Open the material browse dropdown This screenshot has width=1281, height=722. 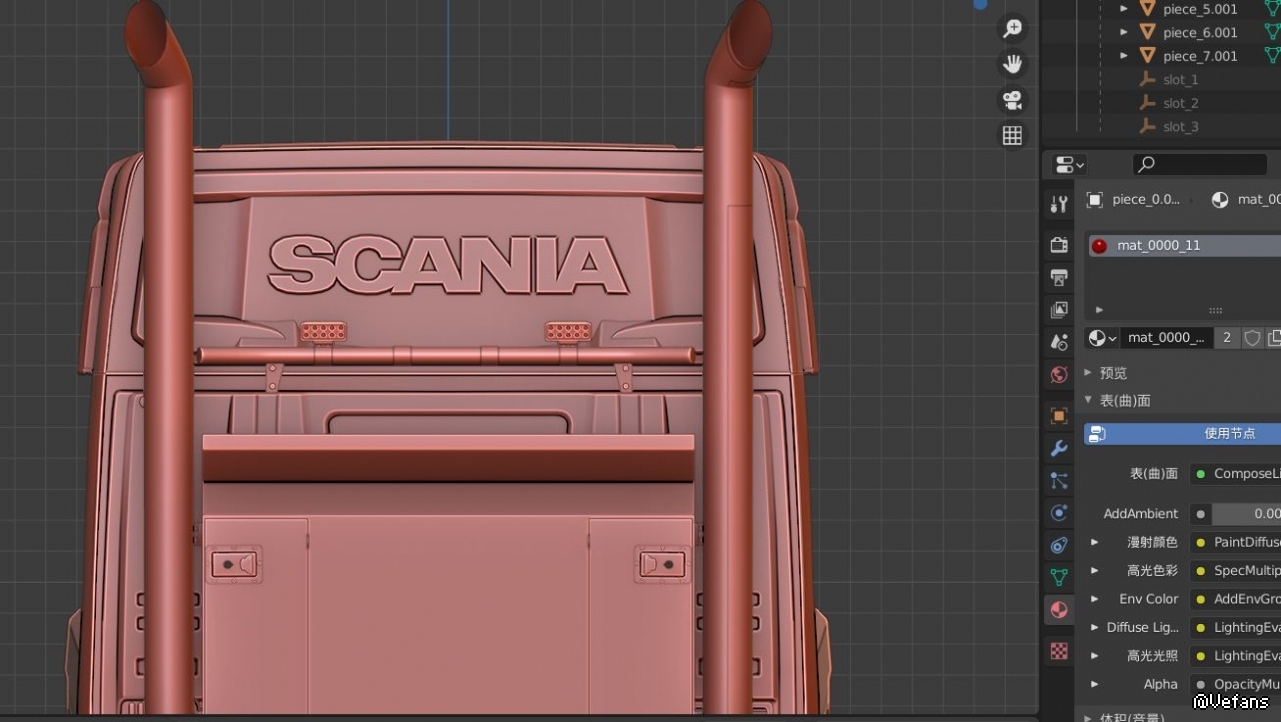click(x=1102, y=338)
